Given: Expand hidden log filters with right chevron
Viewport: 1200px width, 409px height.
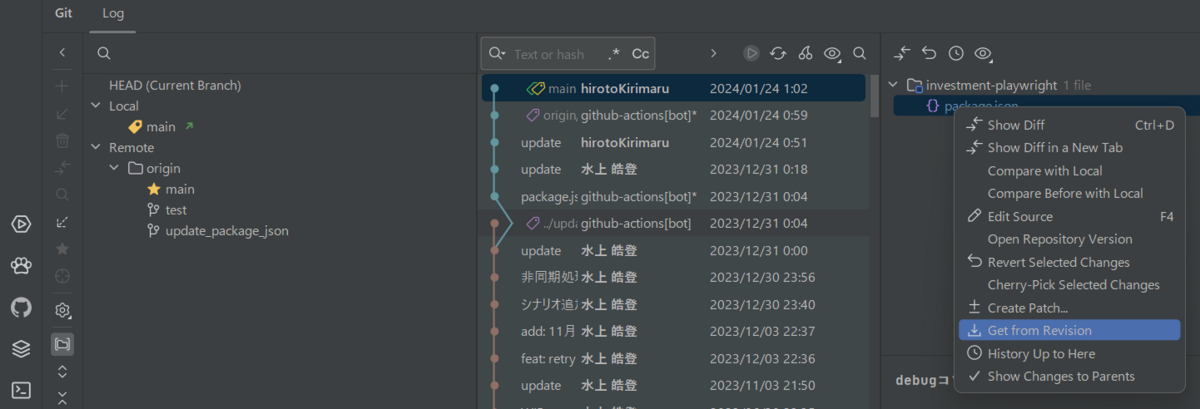Looking at the screenshot, I should coord(713,53).
